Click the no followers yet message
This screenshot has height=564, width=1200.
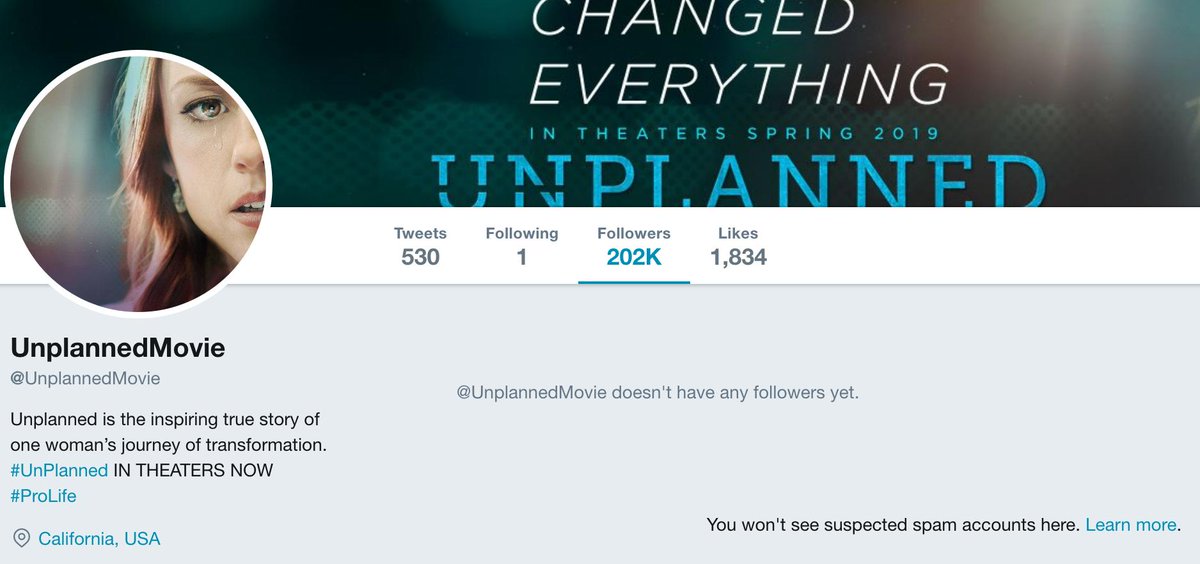[657, 393]
